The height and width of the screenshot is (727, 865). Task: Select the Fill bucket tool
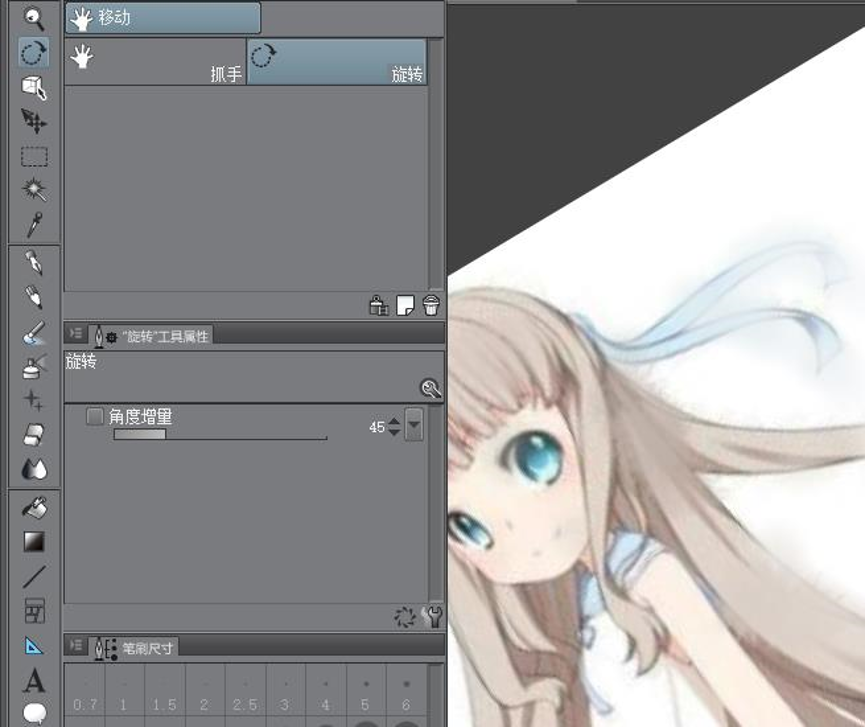pyautogui.click(x=34, y=508)
